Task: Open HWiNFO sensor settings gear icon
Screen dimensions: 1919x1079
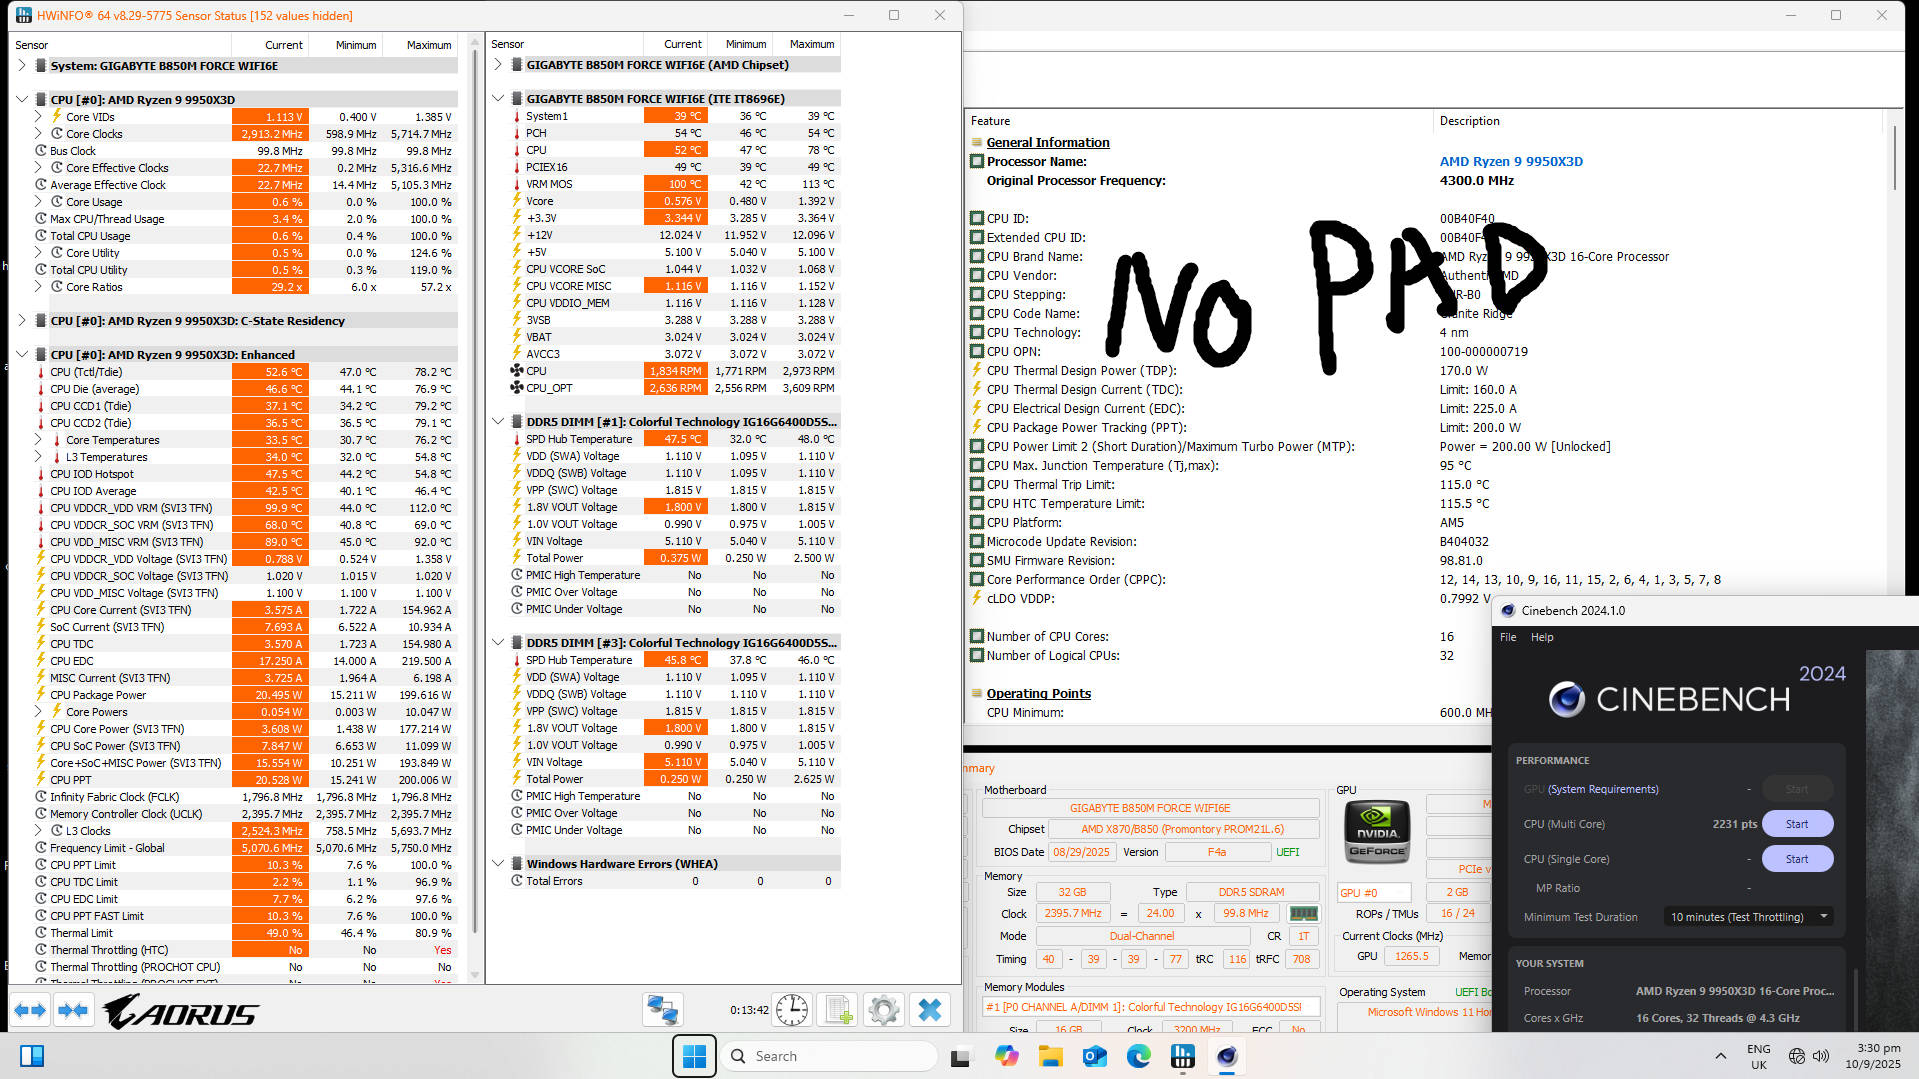Action: 884,1010
